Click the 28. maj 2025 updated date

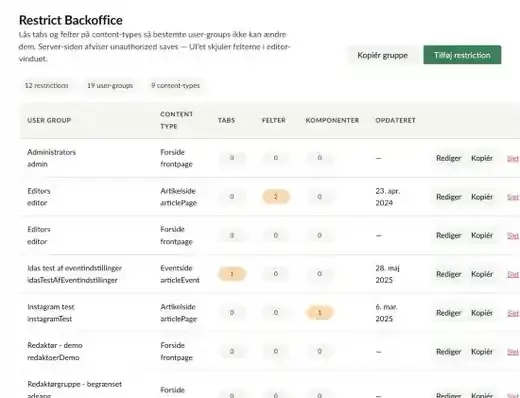pyautogui.click(x=387, y=274)
